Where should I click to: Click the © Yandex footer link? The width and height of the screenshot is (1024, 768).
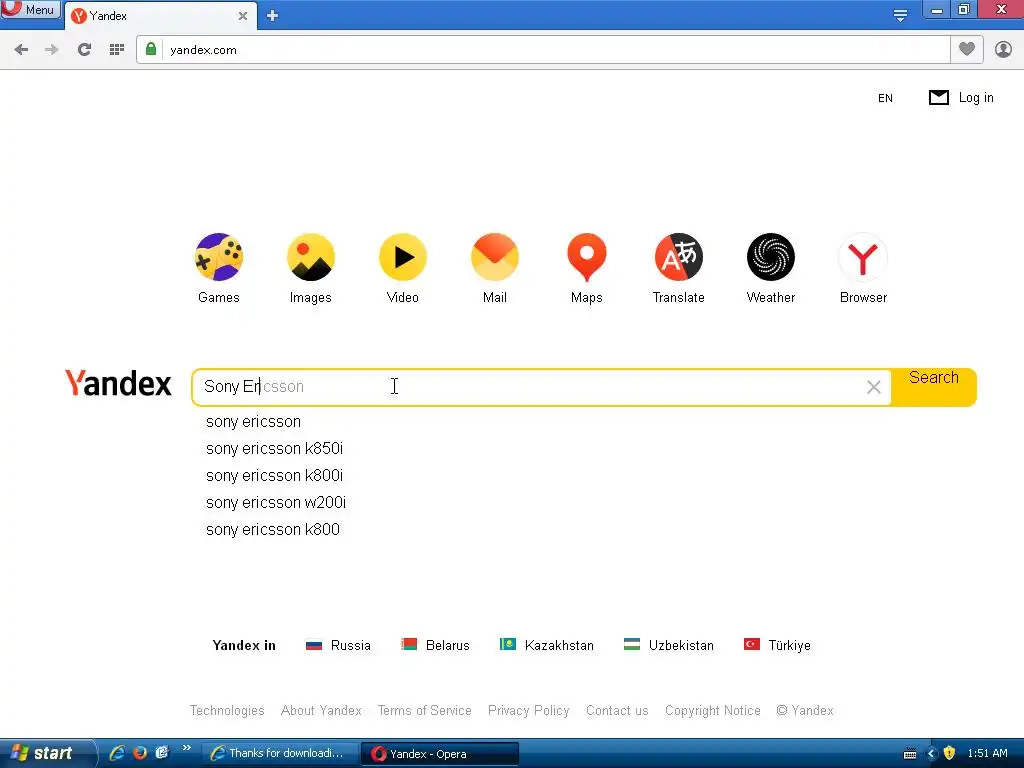coord(805,711)
